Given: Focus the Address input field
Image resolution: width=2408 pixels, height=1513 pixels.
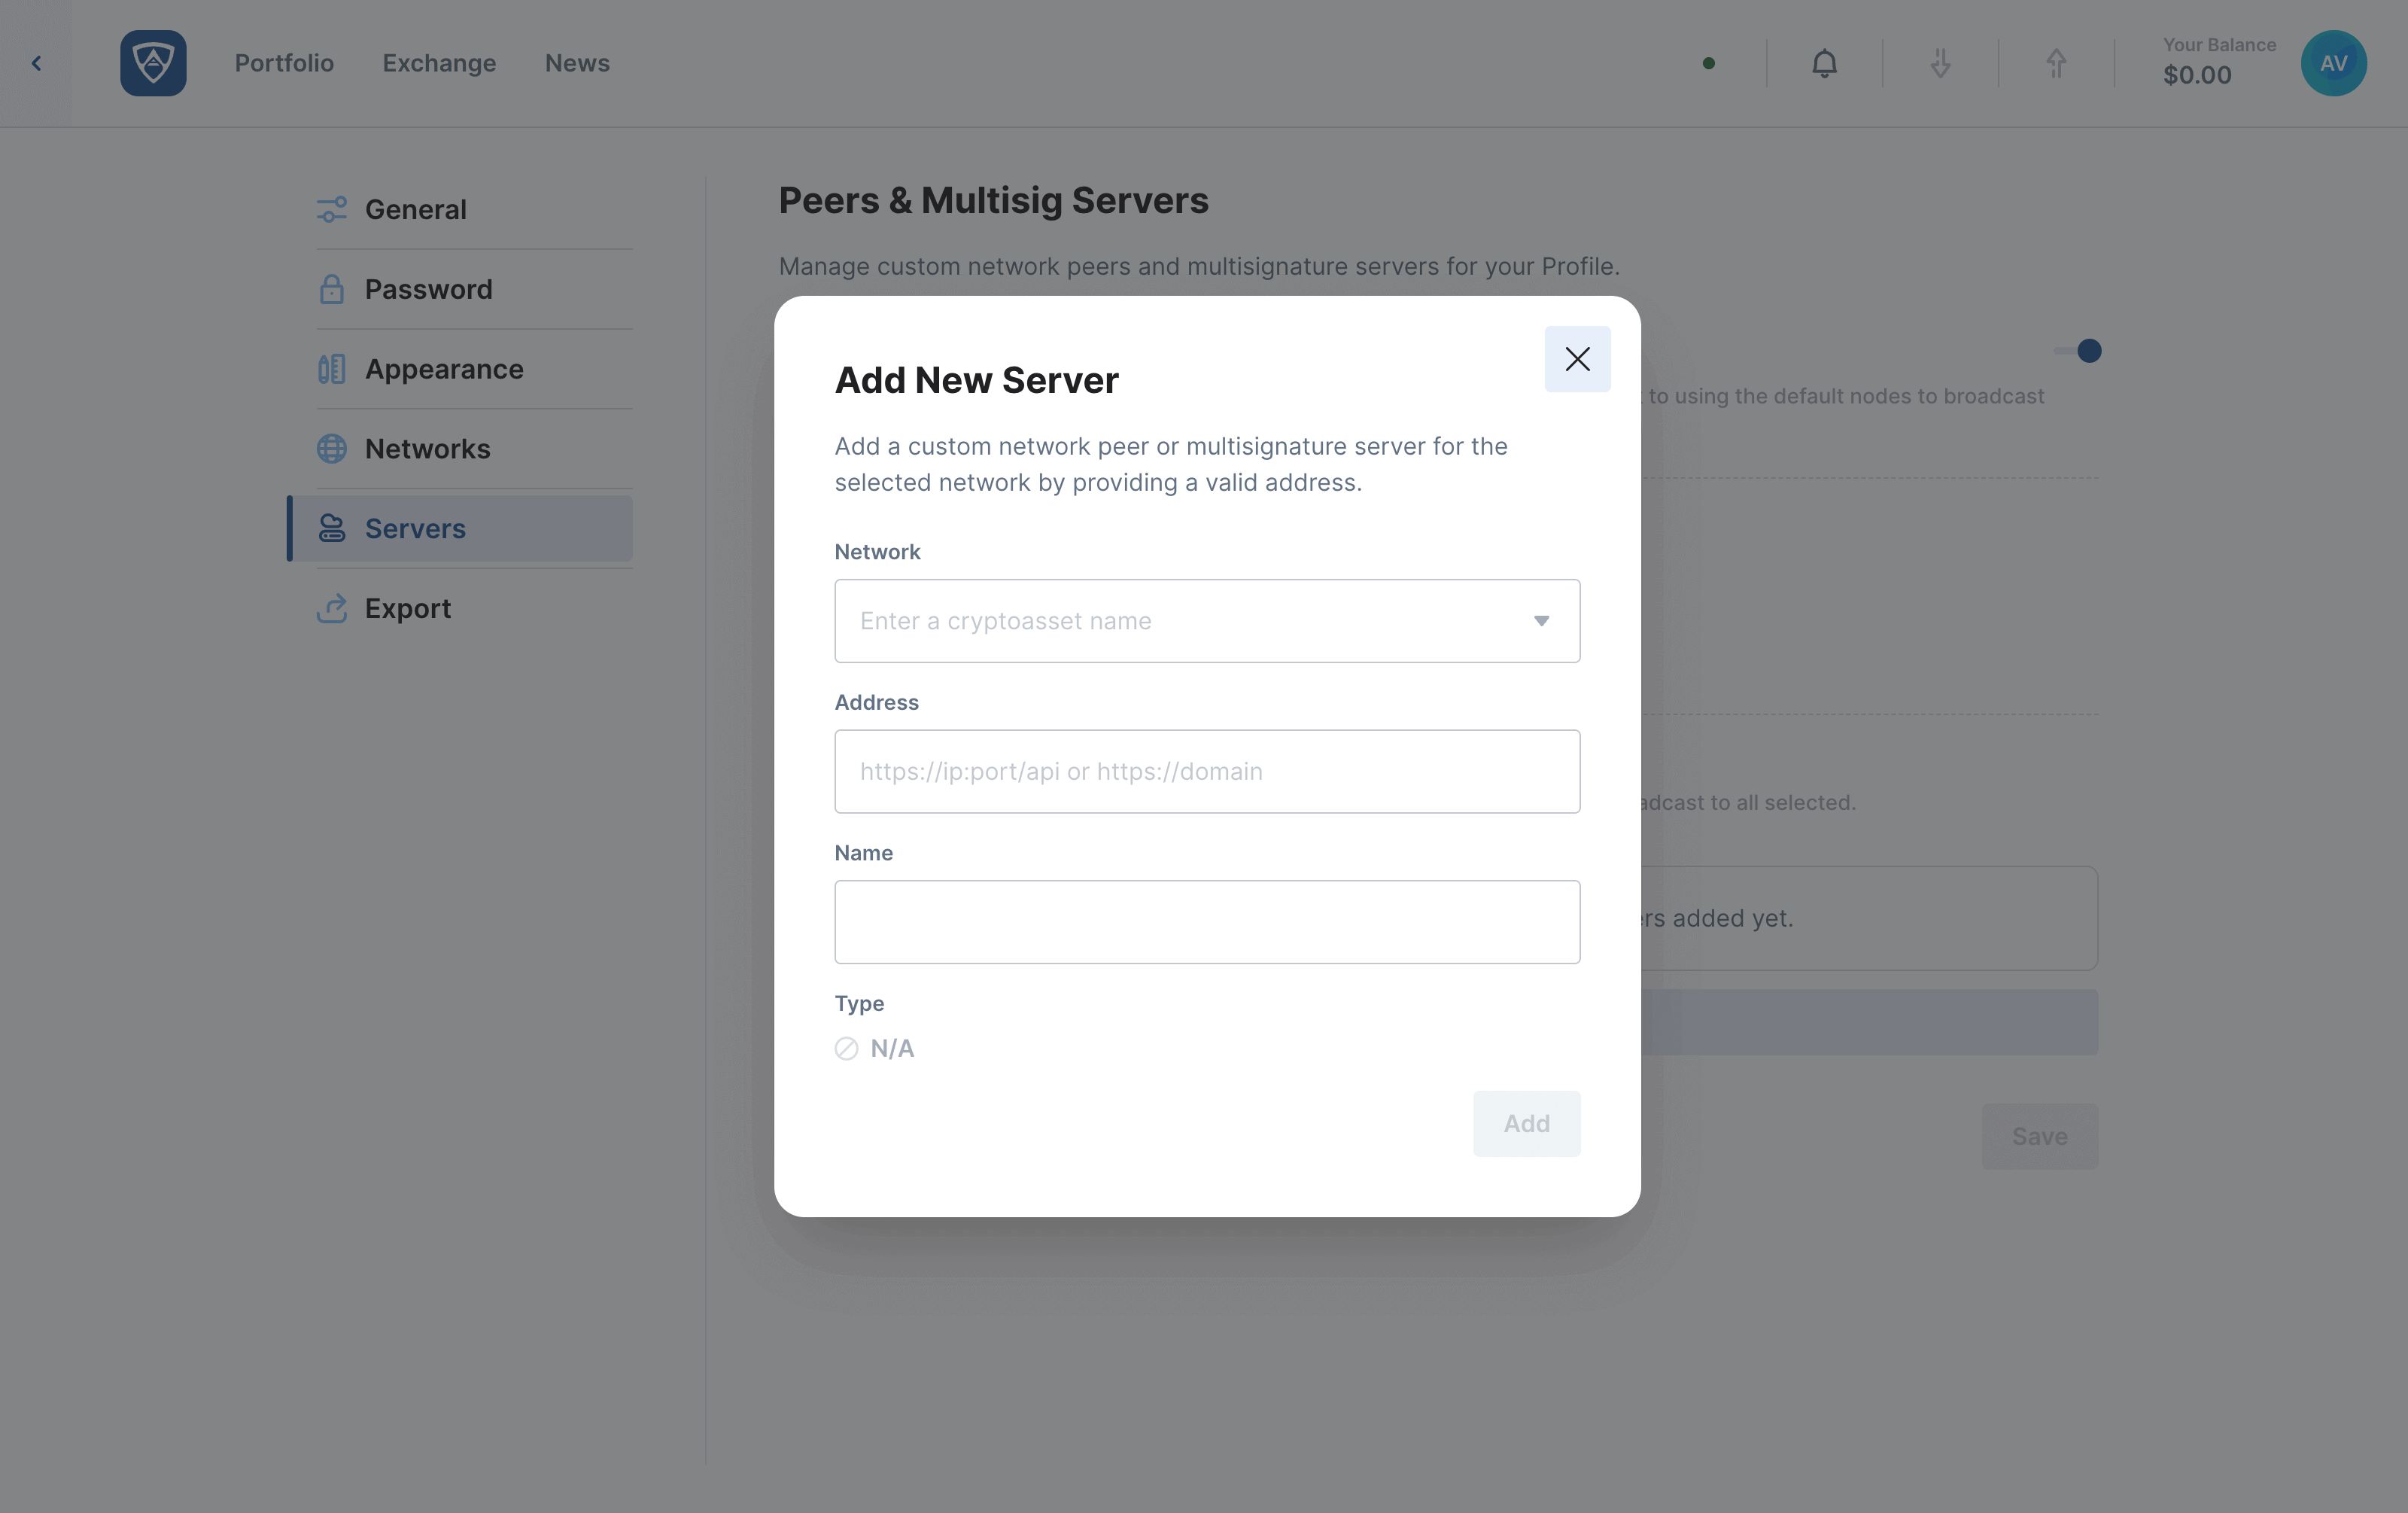Looking at the screenshot, I should [1207, 771].
